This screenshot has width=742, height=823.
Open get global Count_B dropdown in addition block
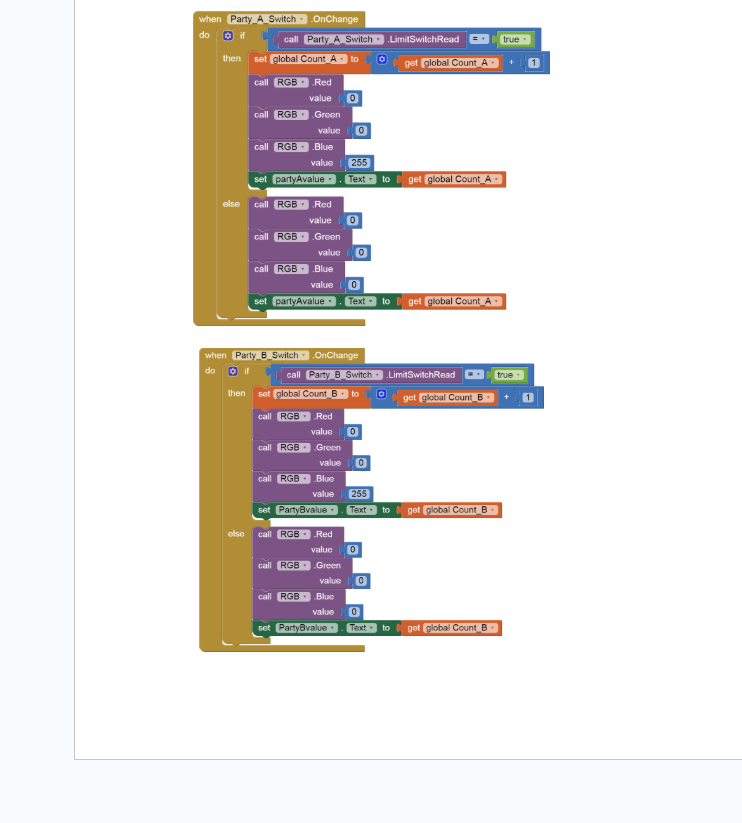click(456, 398)
